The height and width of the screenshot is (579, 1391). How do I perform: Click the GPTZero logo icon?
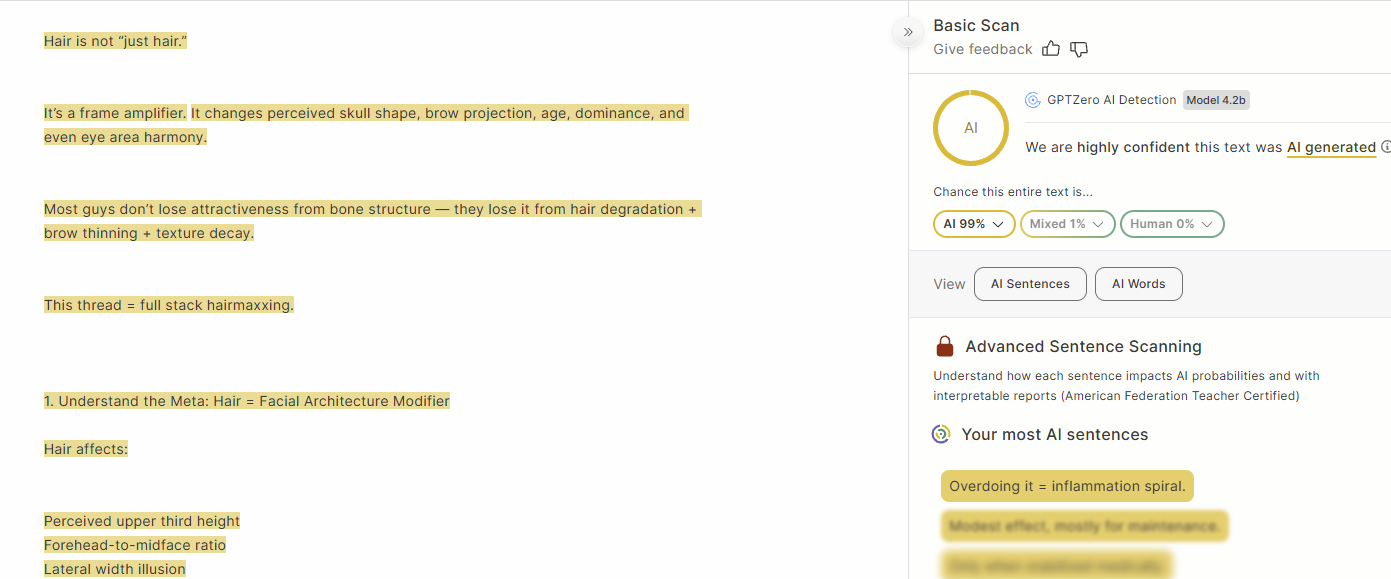click(x=1033, y=100)
